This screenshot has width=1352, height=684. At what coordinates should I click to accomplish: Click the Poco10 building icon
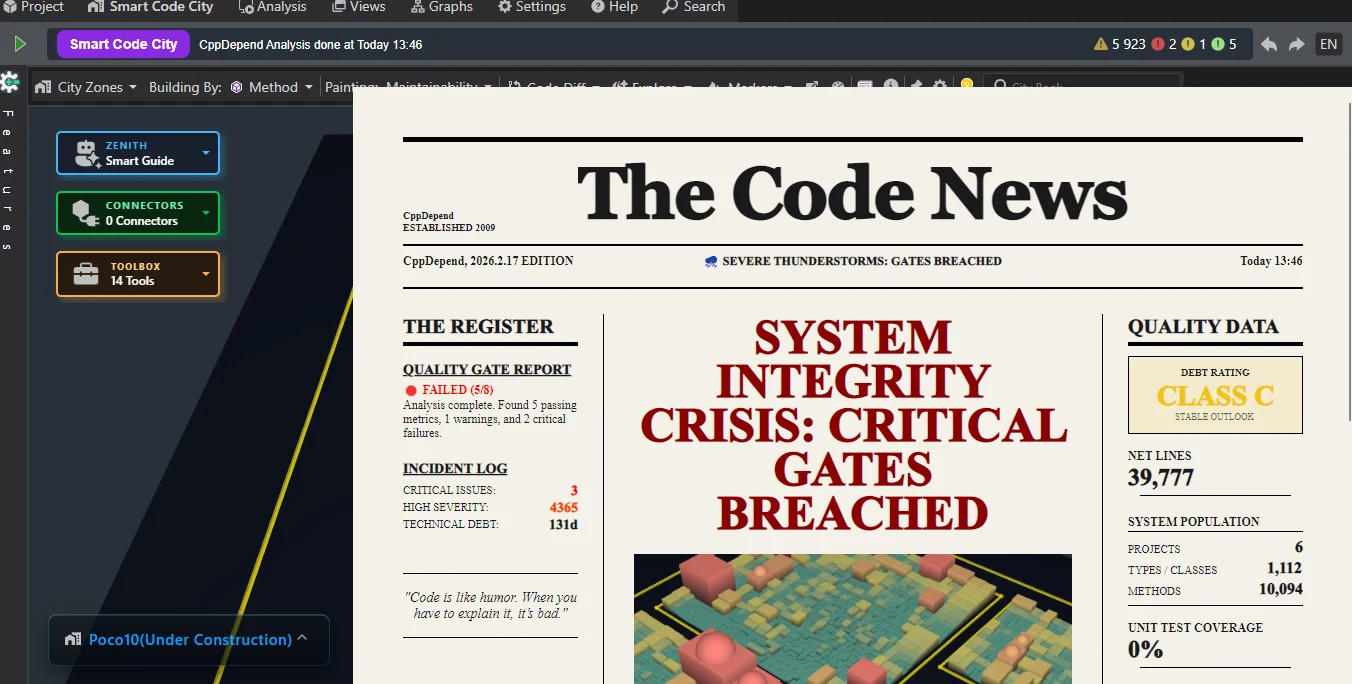pyautogui.click(x=72, y=640)
